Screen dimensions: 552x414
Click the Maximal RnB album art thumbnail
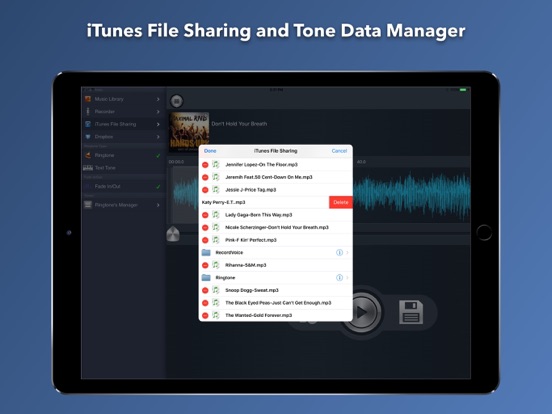189,131
